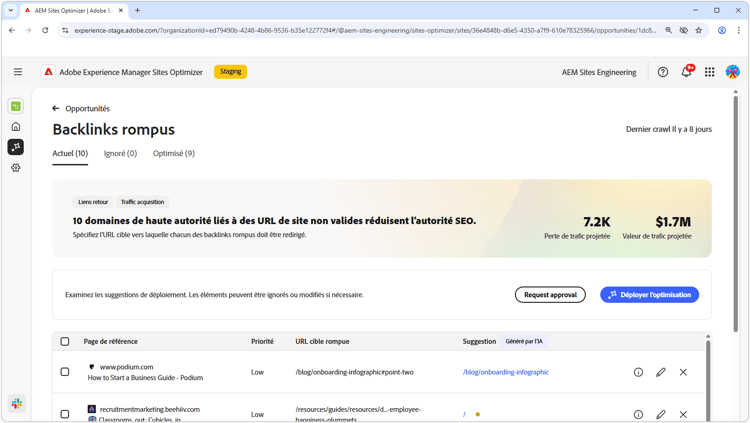Viewport: 750px width, 423px height.
Task: Open the hamburger navigation menu
Action: [18, 72]
